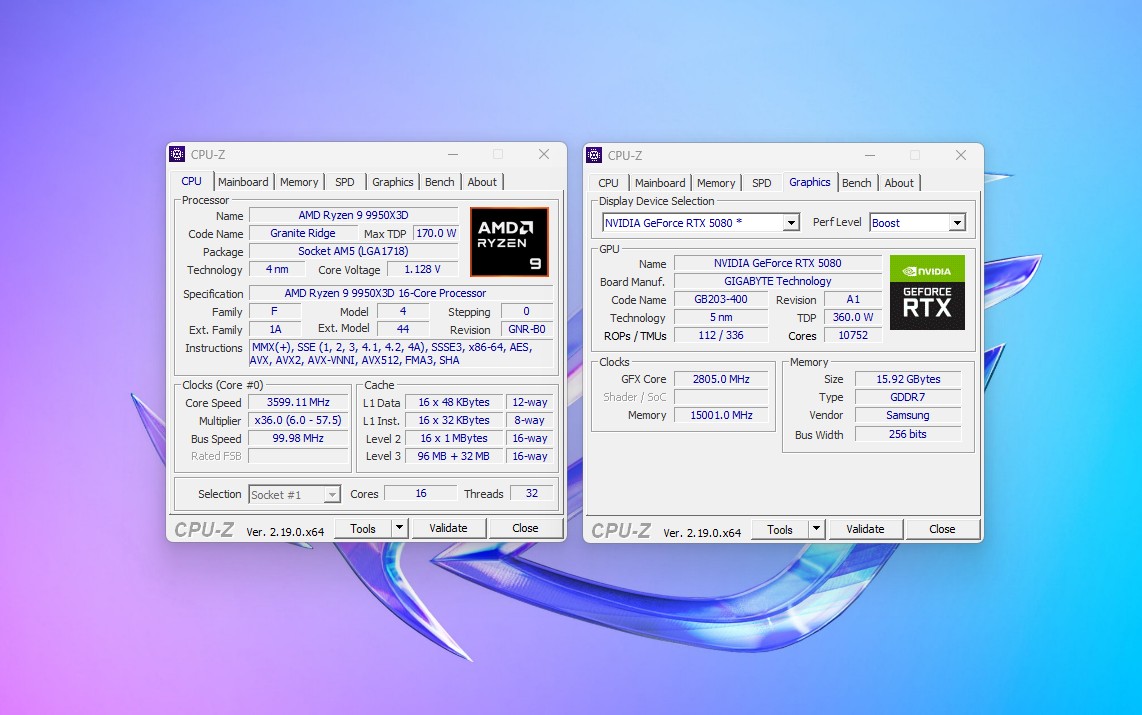Click the memory Vendor value Samsung
The image size is (1142, 715).
[908, 415]
